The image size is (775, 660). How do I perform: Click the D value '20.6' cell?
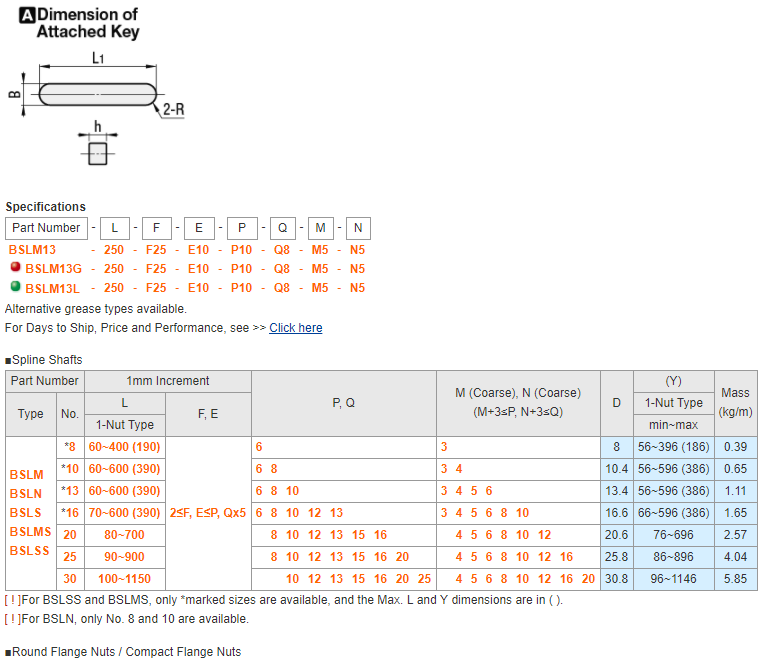(x=617, y=535)
